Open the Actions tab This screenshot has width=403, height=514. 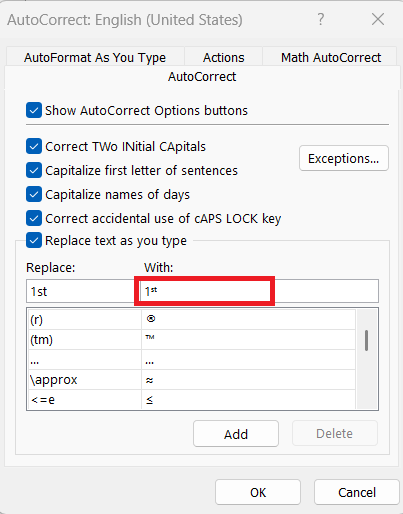pyautogui.click(x=224, y=58)
